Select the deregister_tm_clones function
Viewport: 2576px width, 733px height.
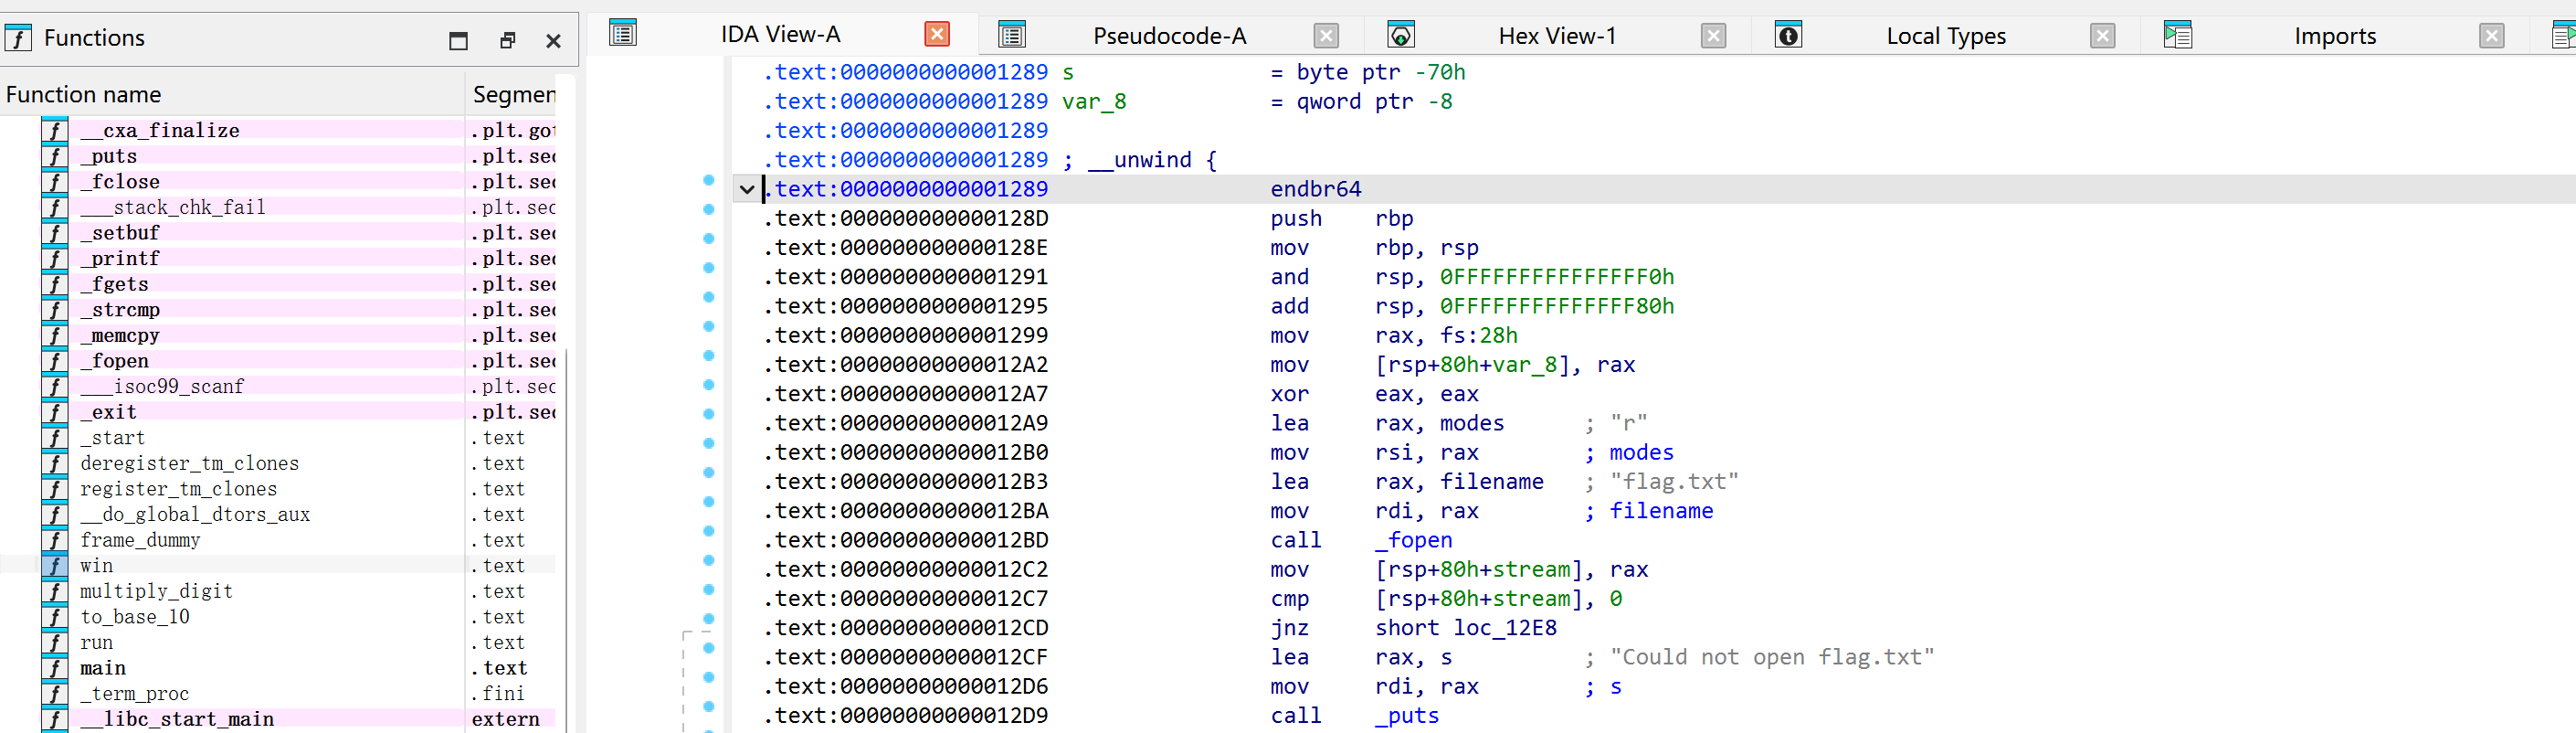(278, 463)
